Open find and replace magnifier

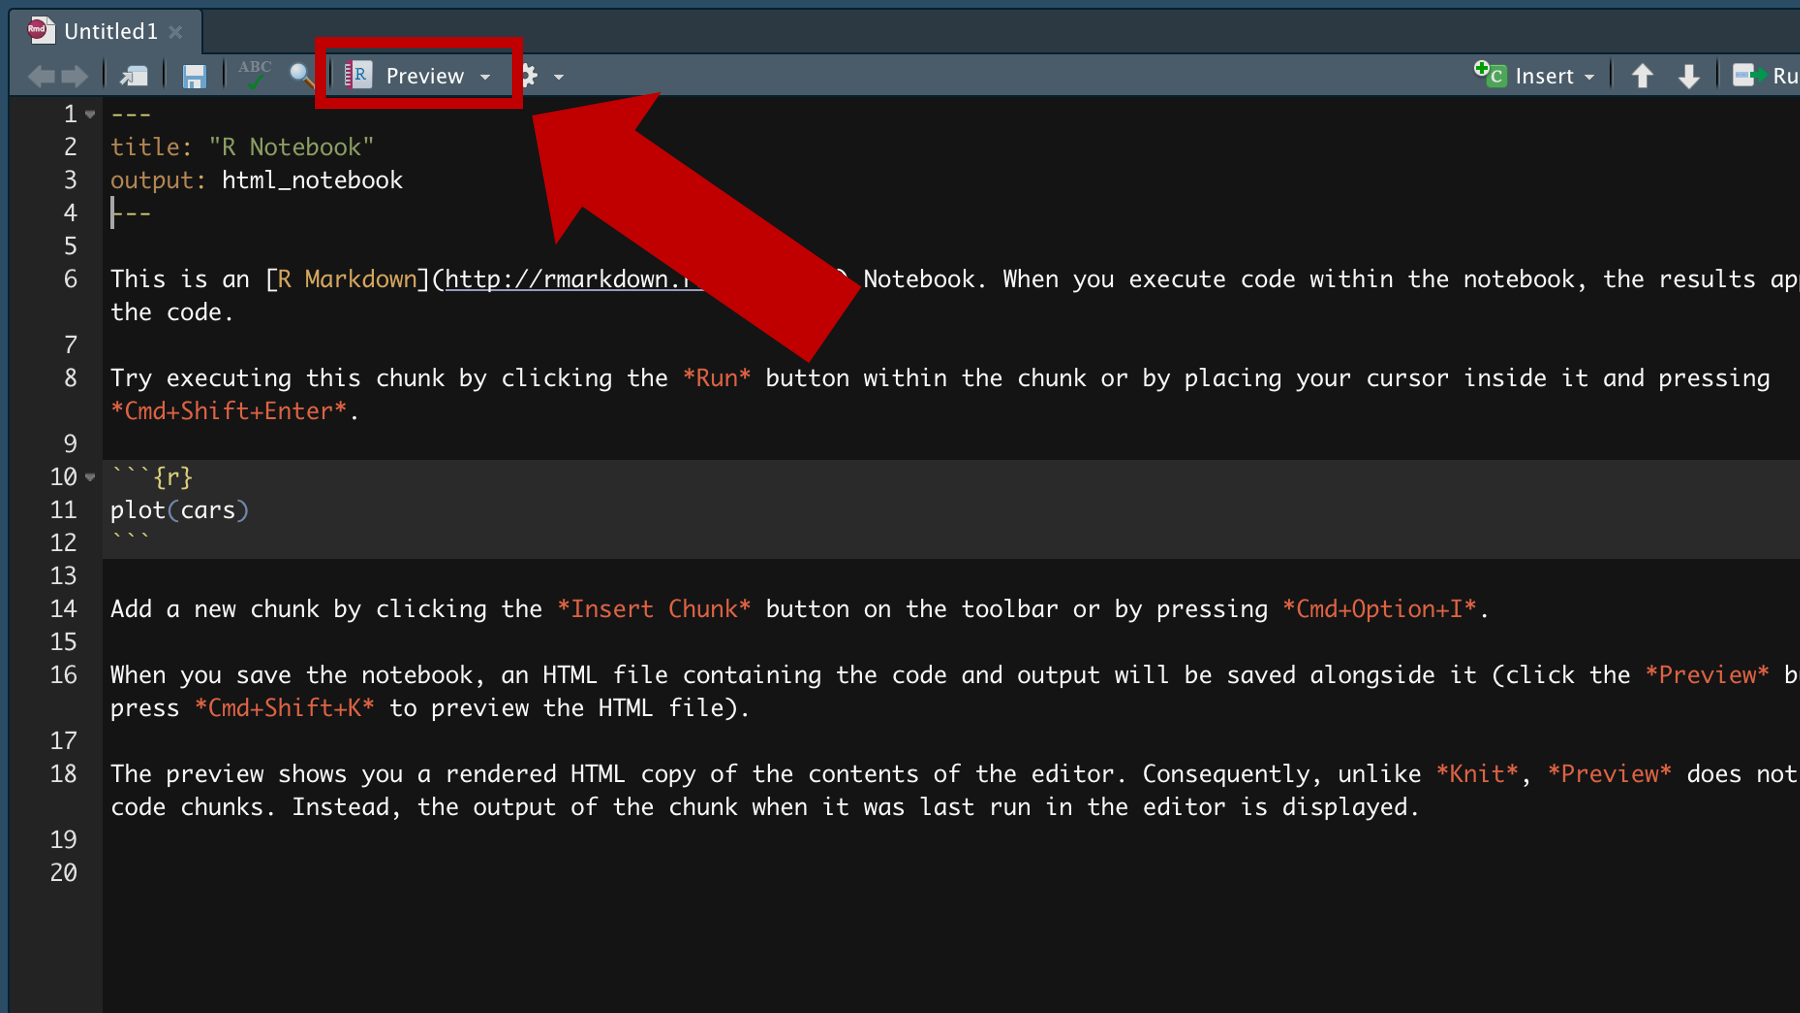tap(301, 75)
